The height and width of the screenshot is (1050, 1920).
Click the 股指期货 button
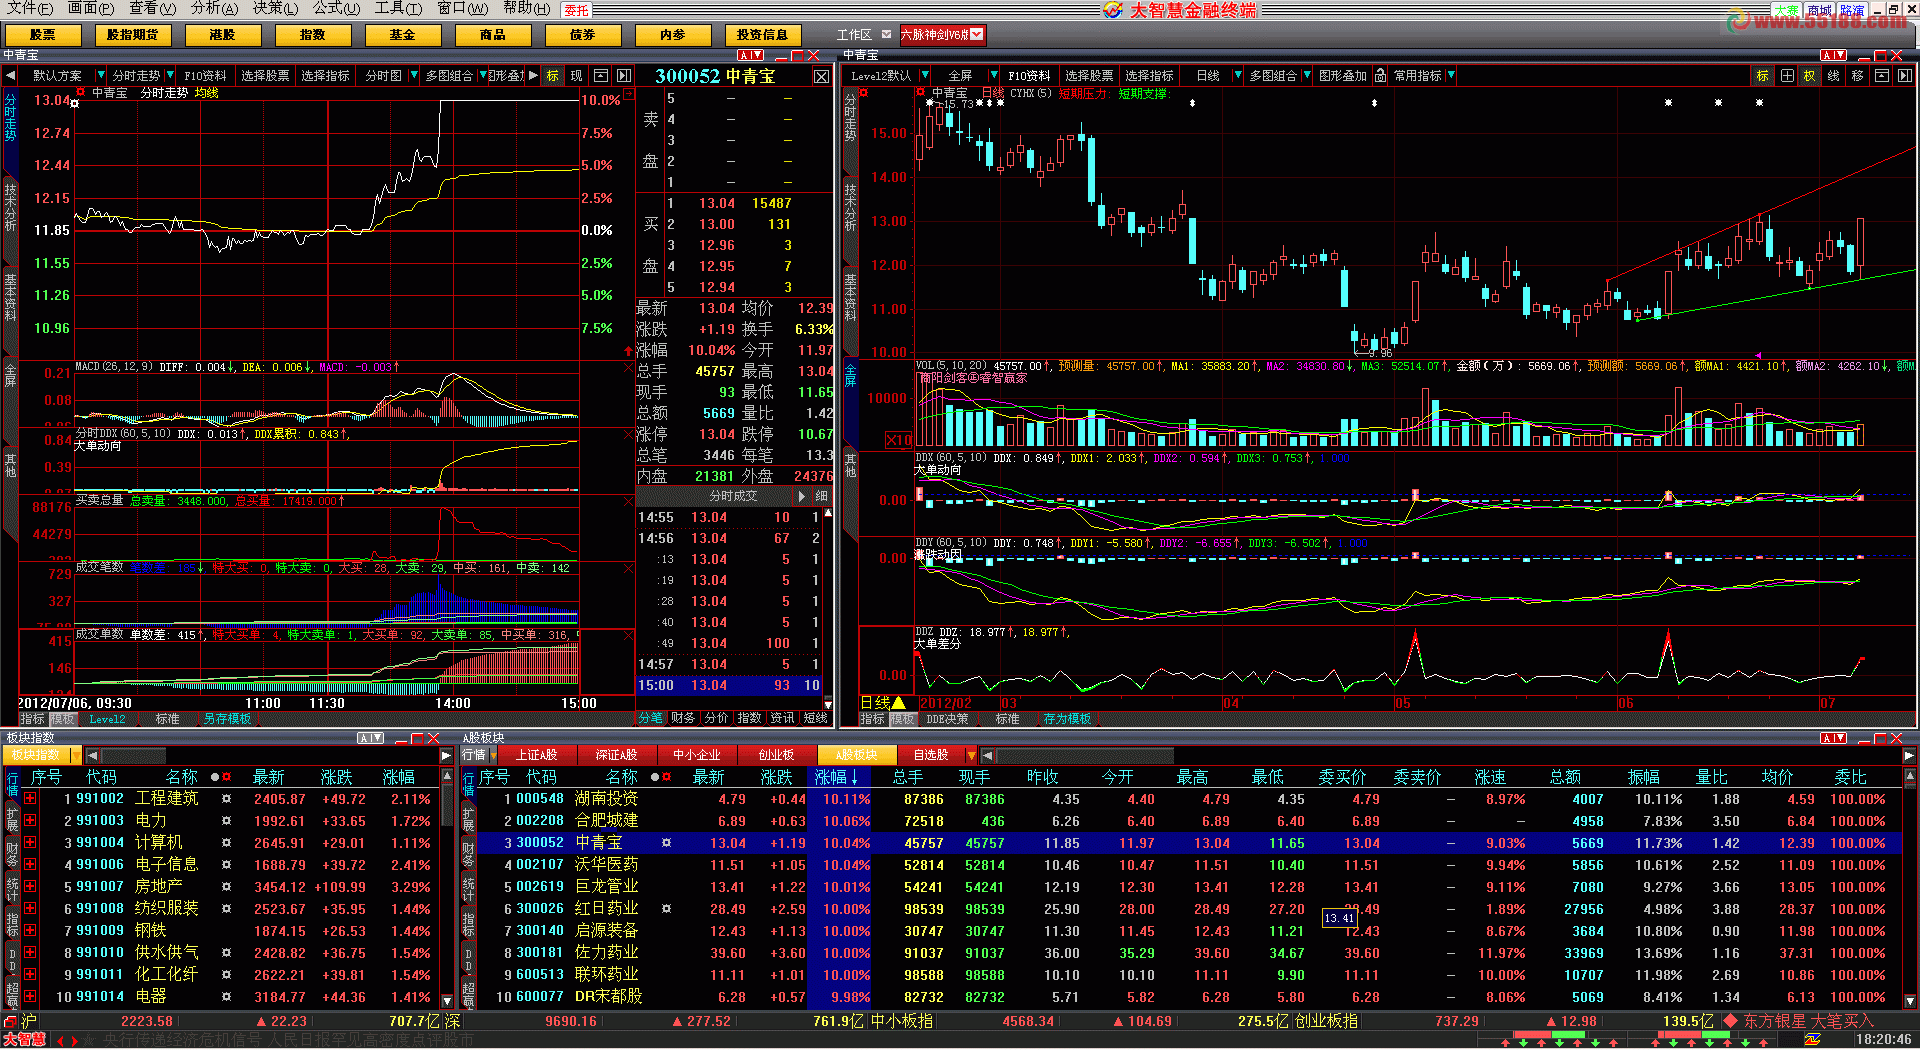[133, 35]
